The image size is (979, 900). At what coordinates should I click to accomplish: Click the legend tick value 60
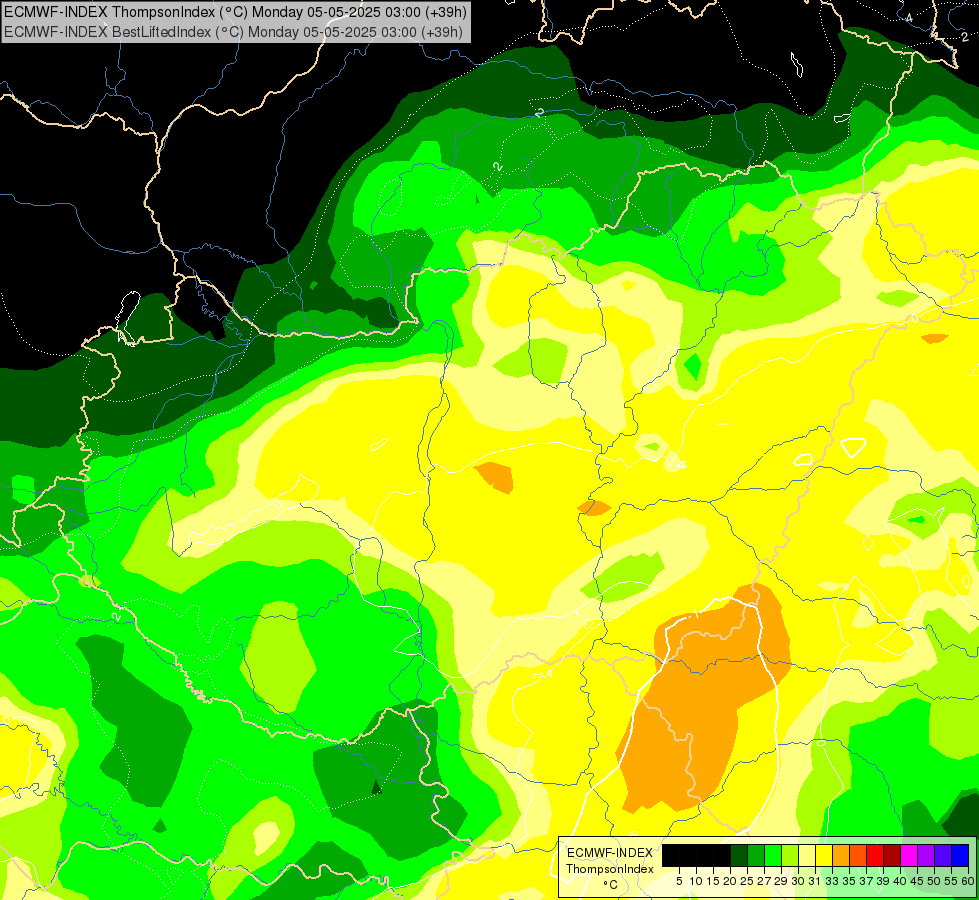[968, 881]
